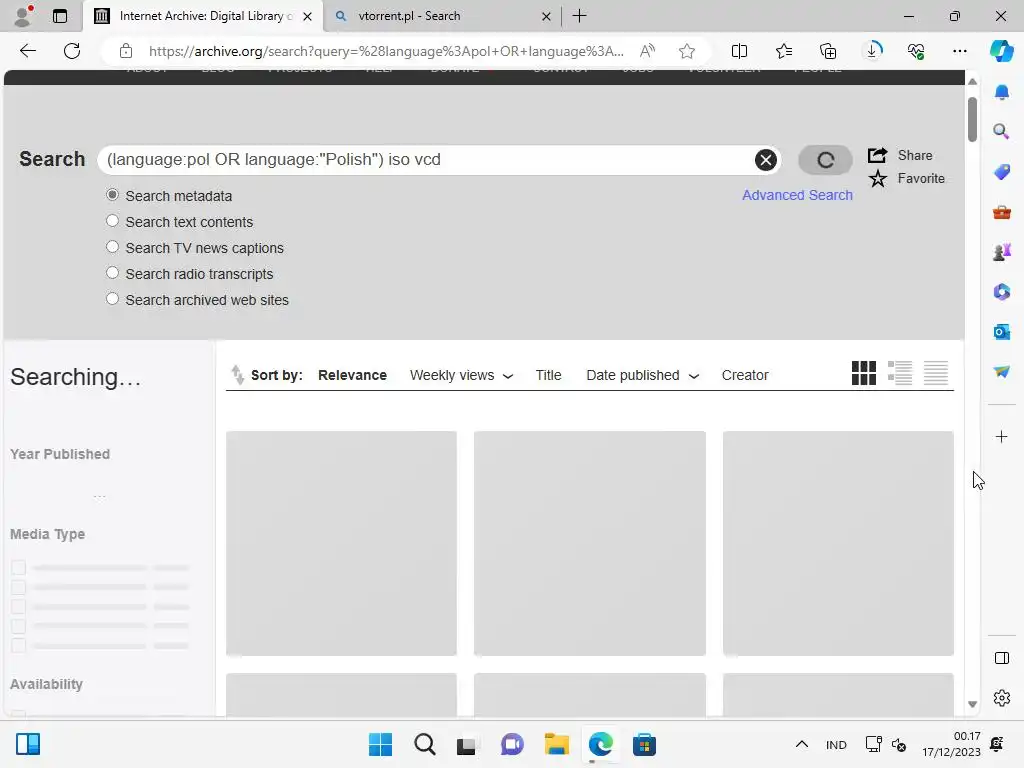Image resolution: width=1024 pixels, height=768 pixels.
Task: Open Settings and more menu
Action: click(x=959, y=51)
